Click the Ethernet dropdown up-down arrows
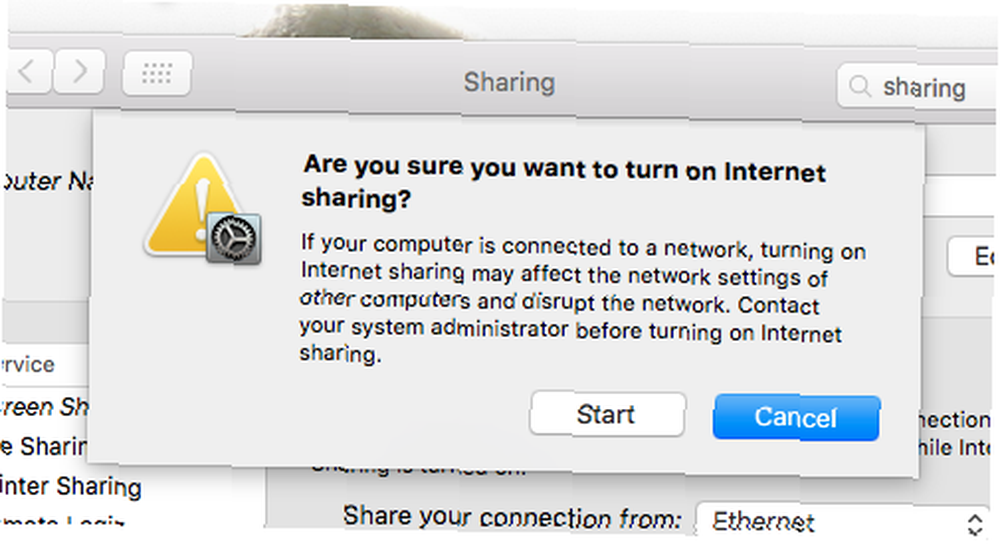Image resolution: width=1000 pixels, height=544 pixels. 974,524
